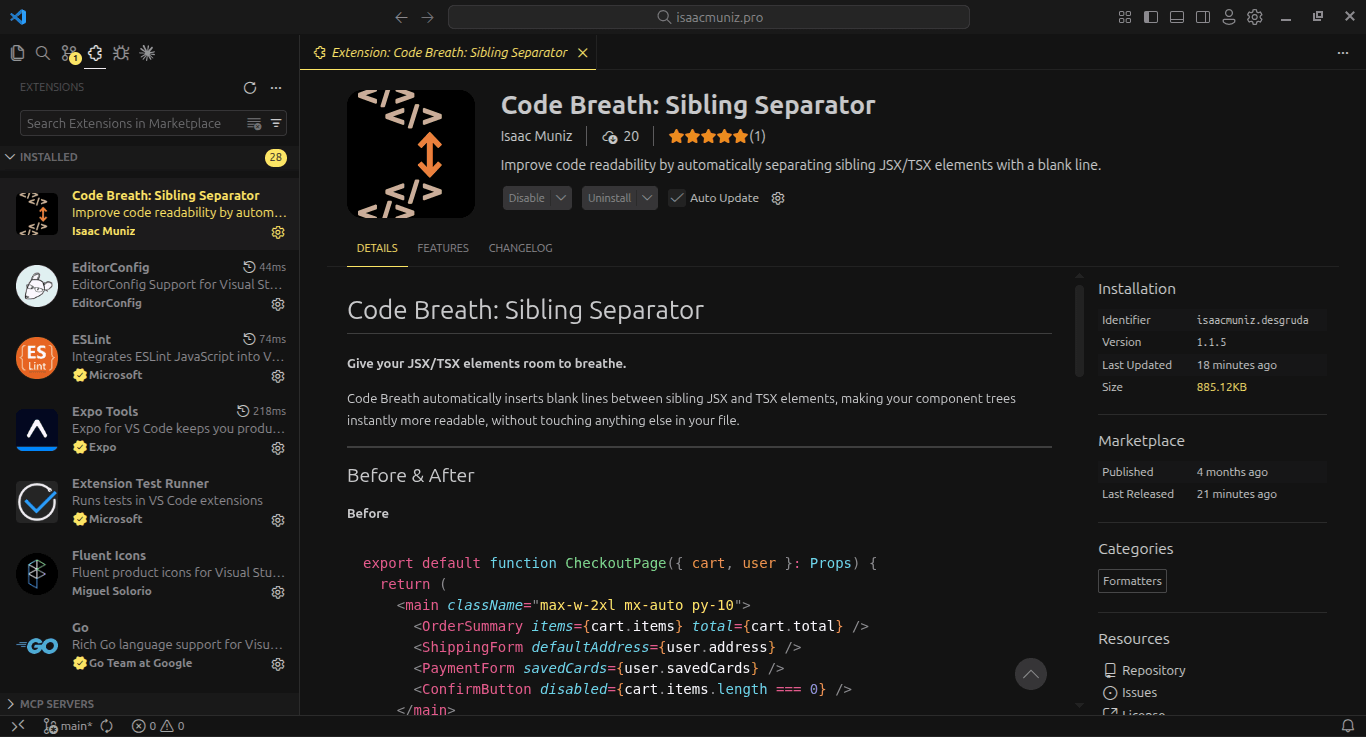Click the isaacmuniz.desgruda identifier value
This screenshot has width=1366, height=737.
point(1252,320)
